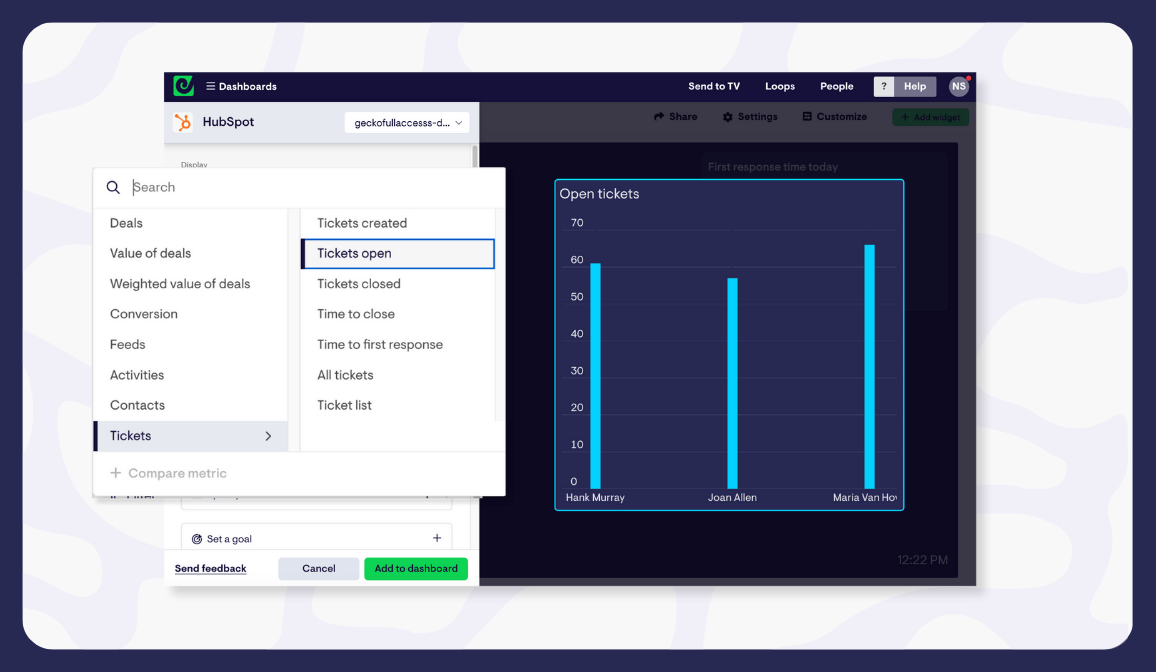Choose the Tickets open metric
The image size is (1156, 672).
397,253
